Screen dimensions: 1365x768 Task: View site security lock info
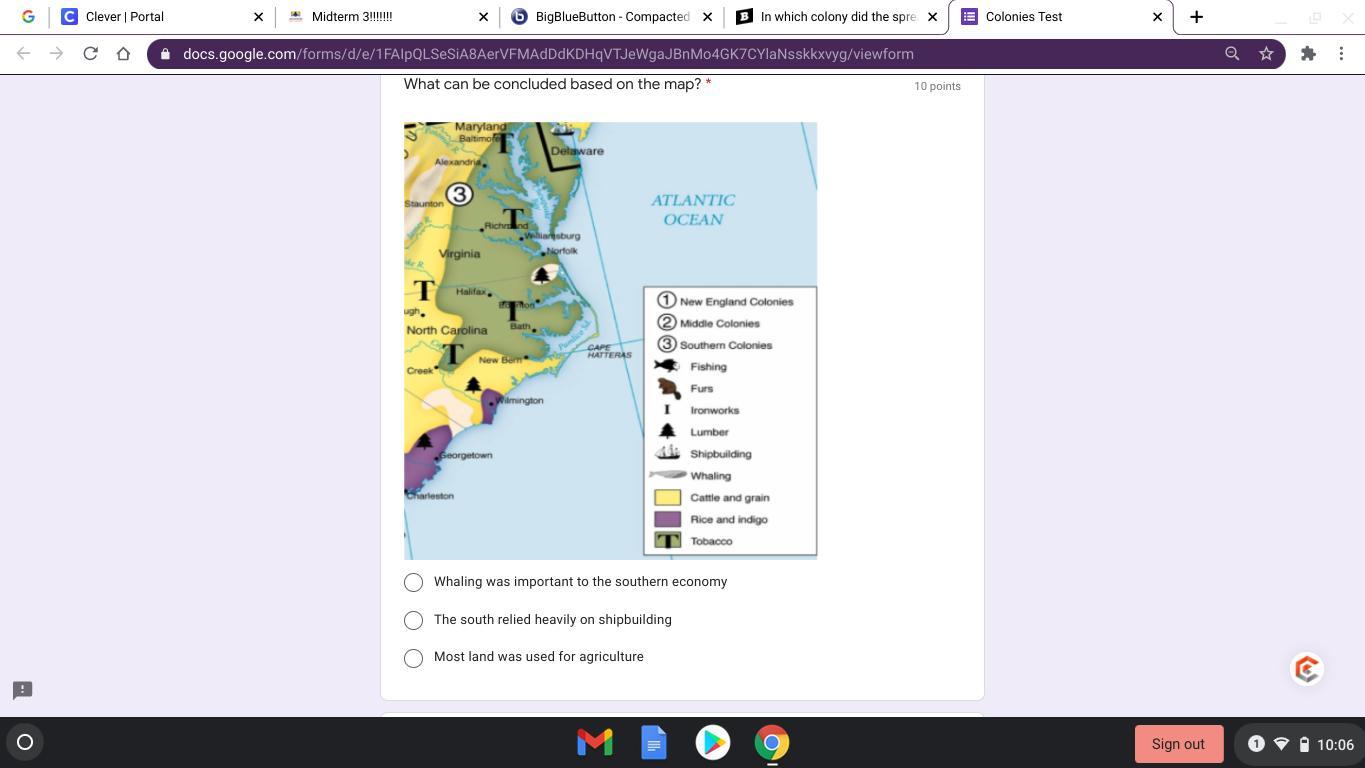click(165, 54)
